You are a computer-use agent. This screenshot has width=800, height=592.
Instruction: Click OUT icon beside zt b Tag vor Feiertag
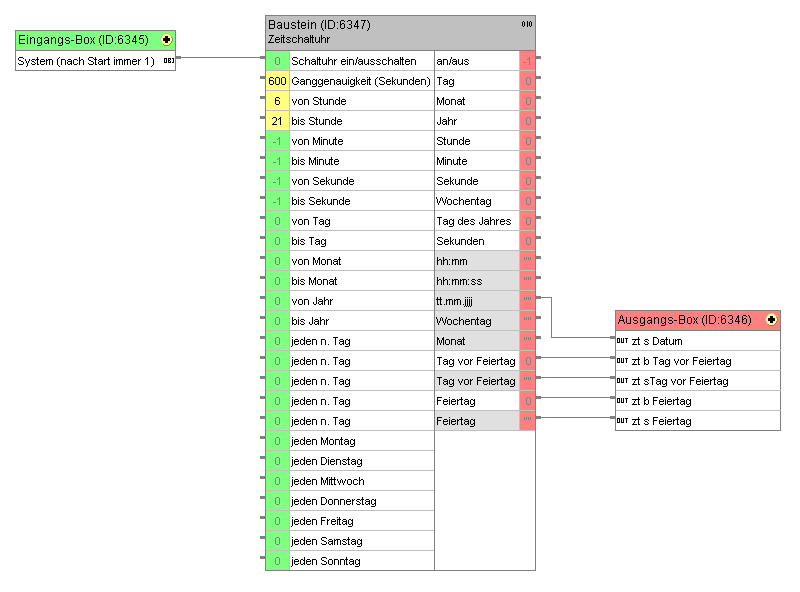pyautogui.click(x=622, y=361)
